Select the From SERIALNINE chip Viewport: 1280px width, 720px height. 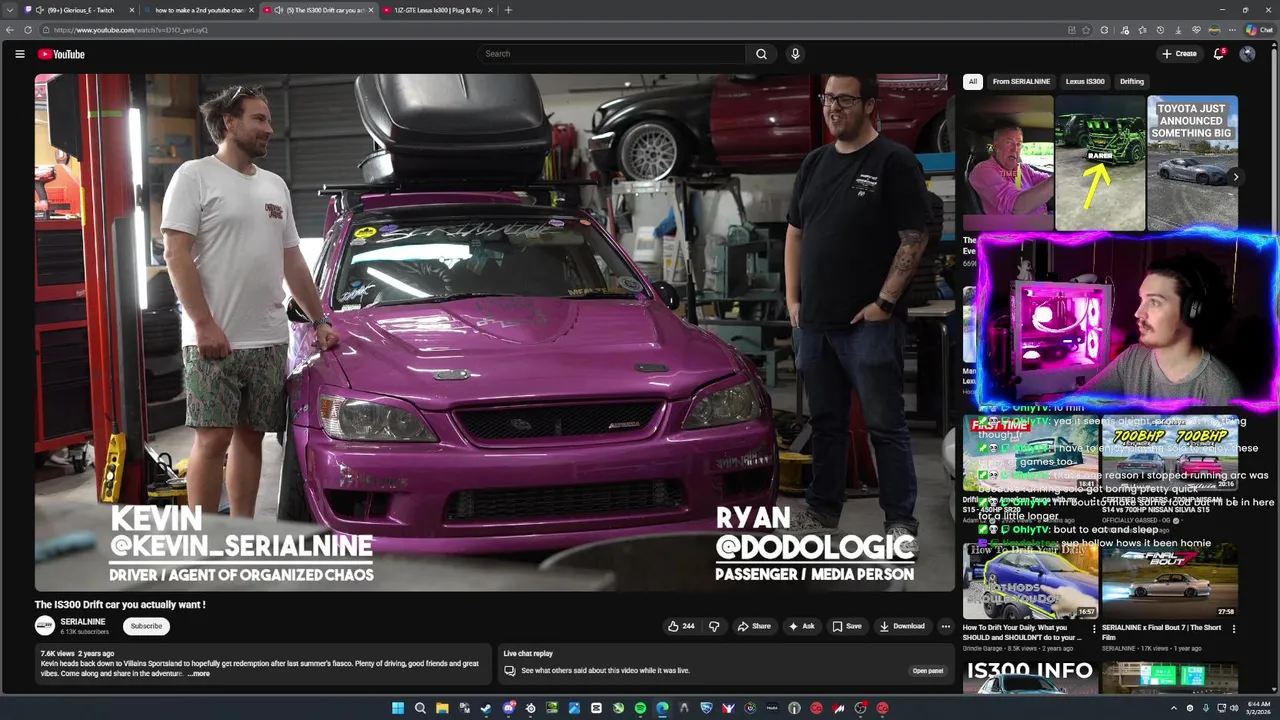(1021, 81)
